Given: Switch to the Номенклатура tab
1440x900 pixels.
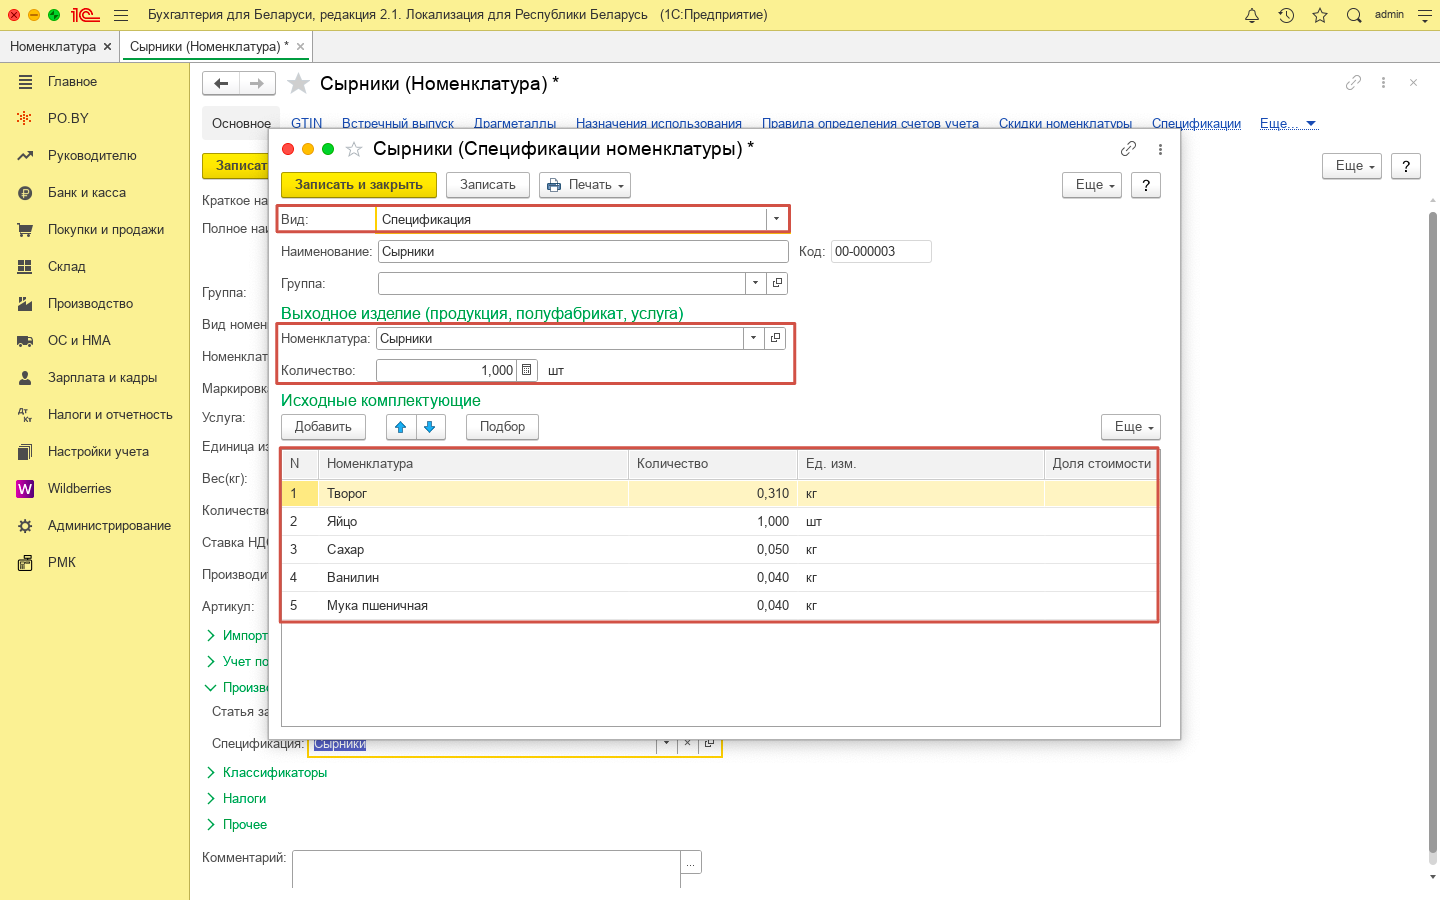Looking at the screenshot, I should (x=52, y=47).
